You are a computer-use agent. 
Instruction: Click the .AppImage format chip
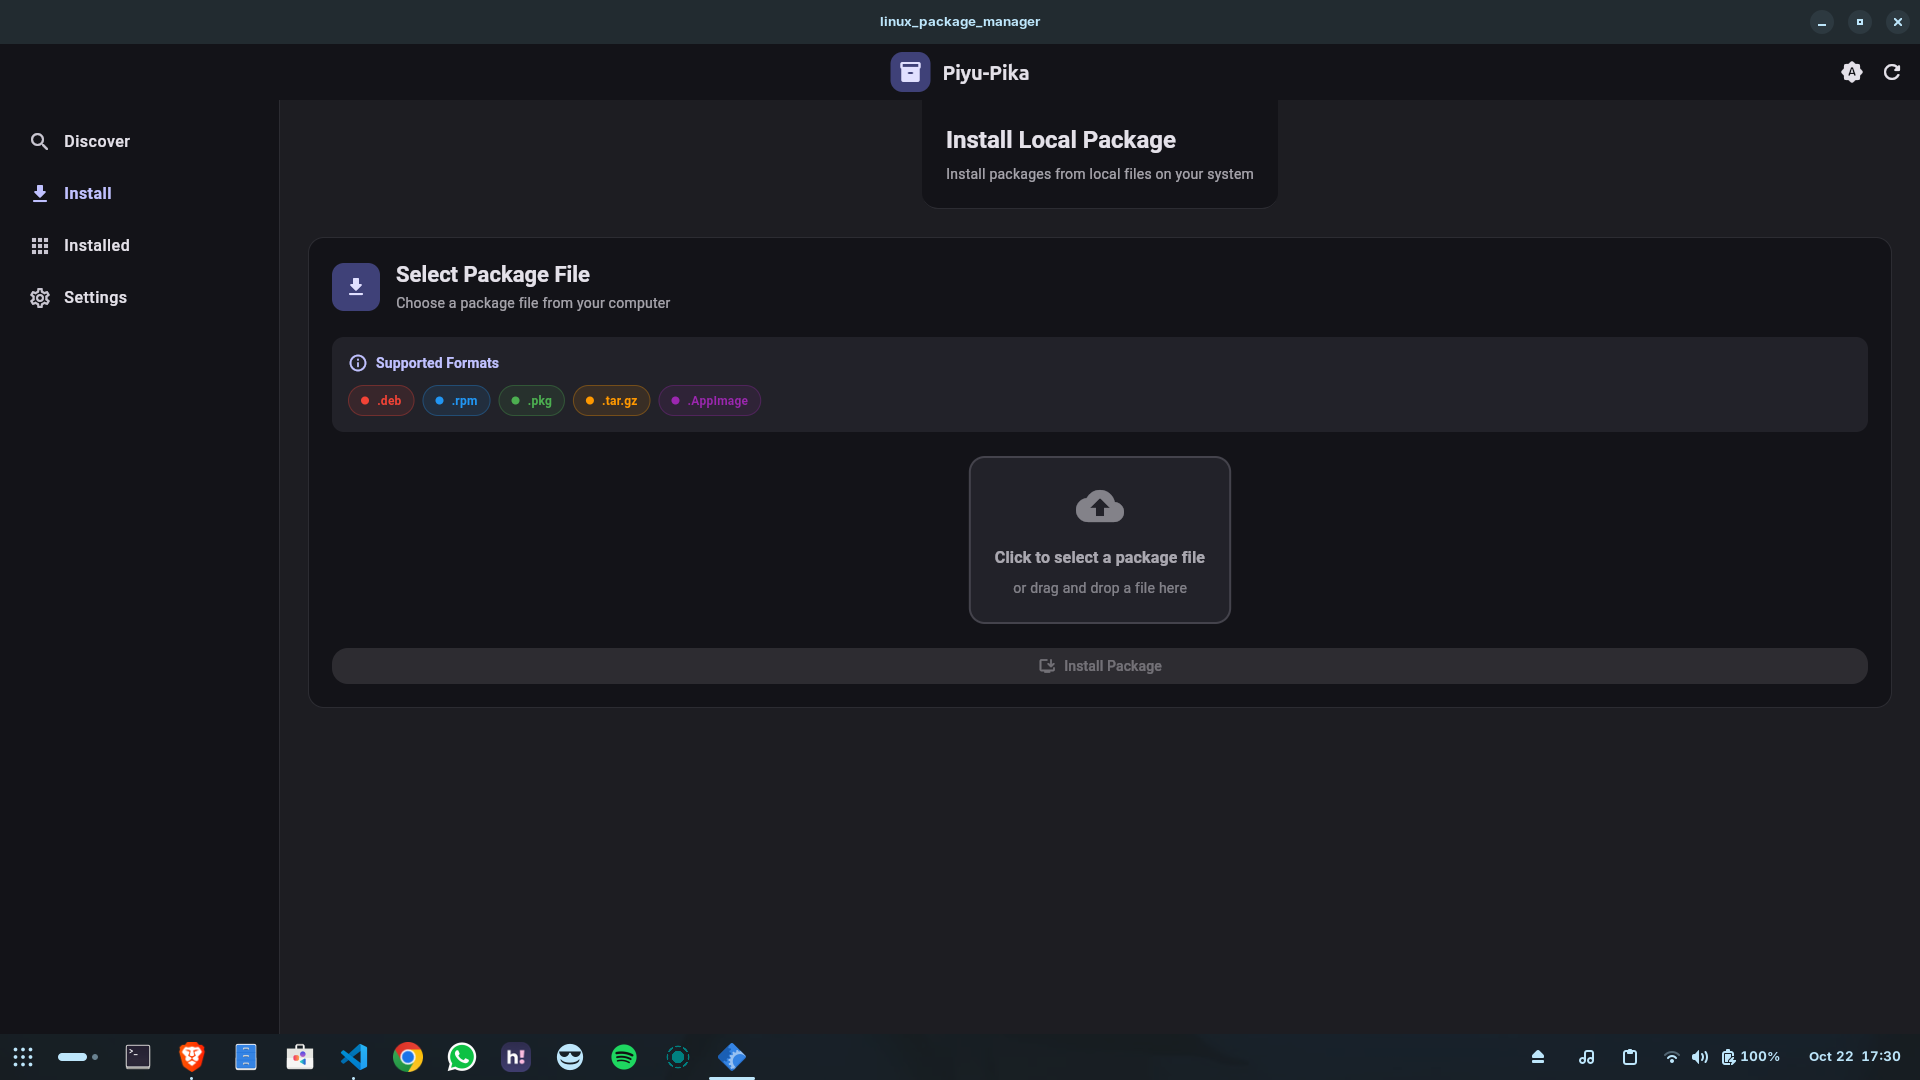pyautogui.click(x=709, y=401)
